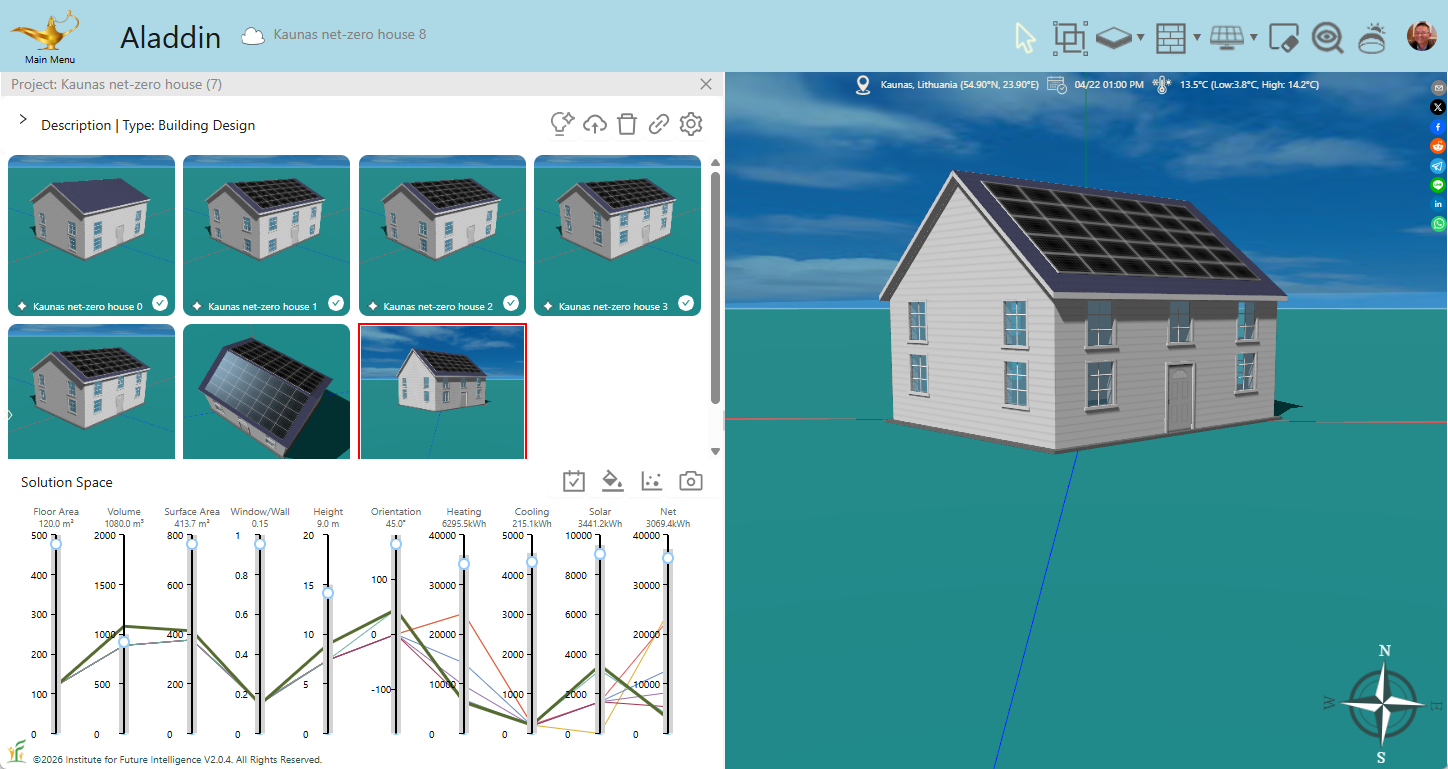Viewport: 1448px width, 769px height.
Task: Click the cloud upload icon in project panel
Action: click(x=595, y=124)
